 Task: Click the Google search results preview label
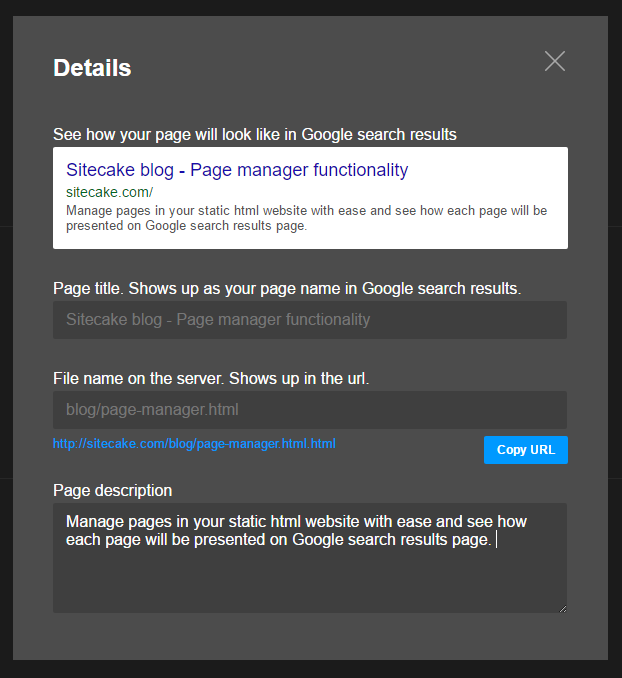click(x=255, y=134)
